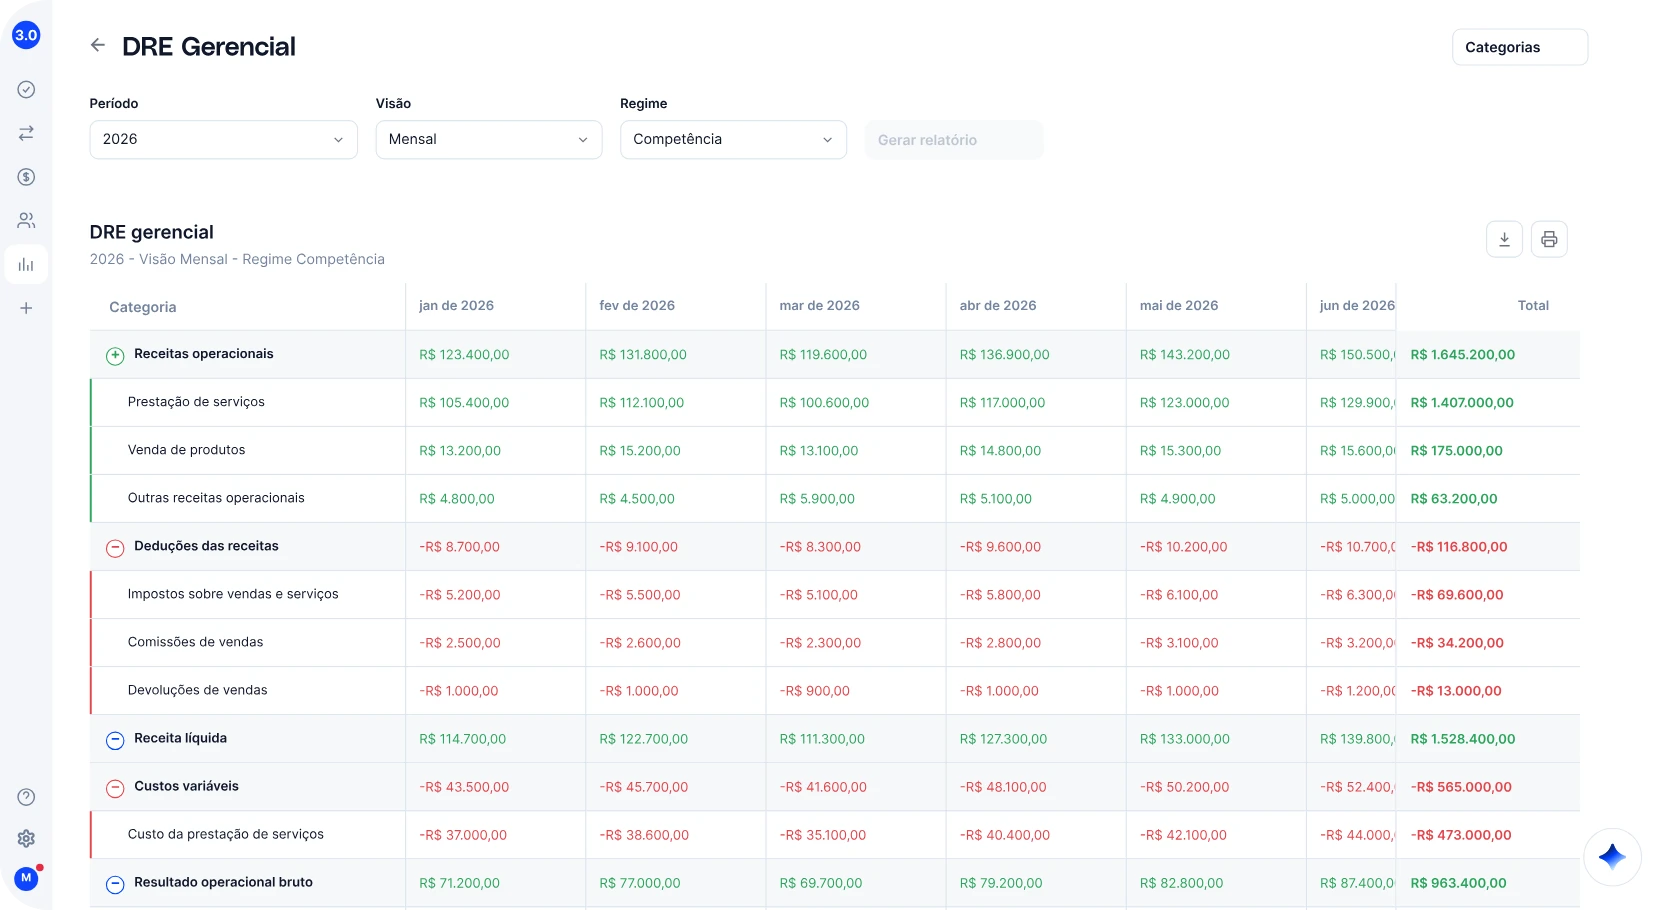1664x910 pixels.
Task: Open the settings gear icon
Action: [26, 839]
